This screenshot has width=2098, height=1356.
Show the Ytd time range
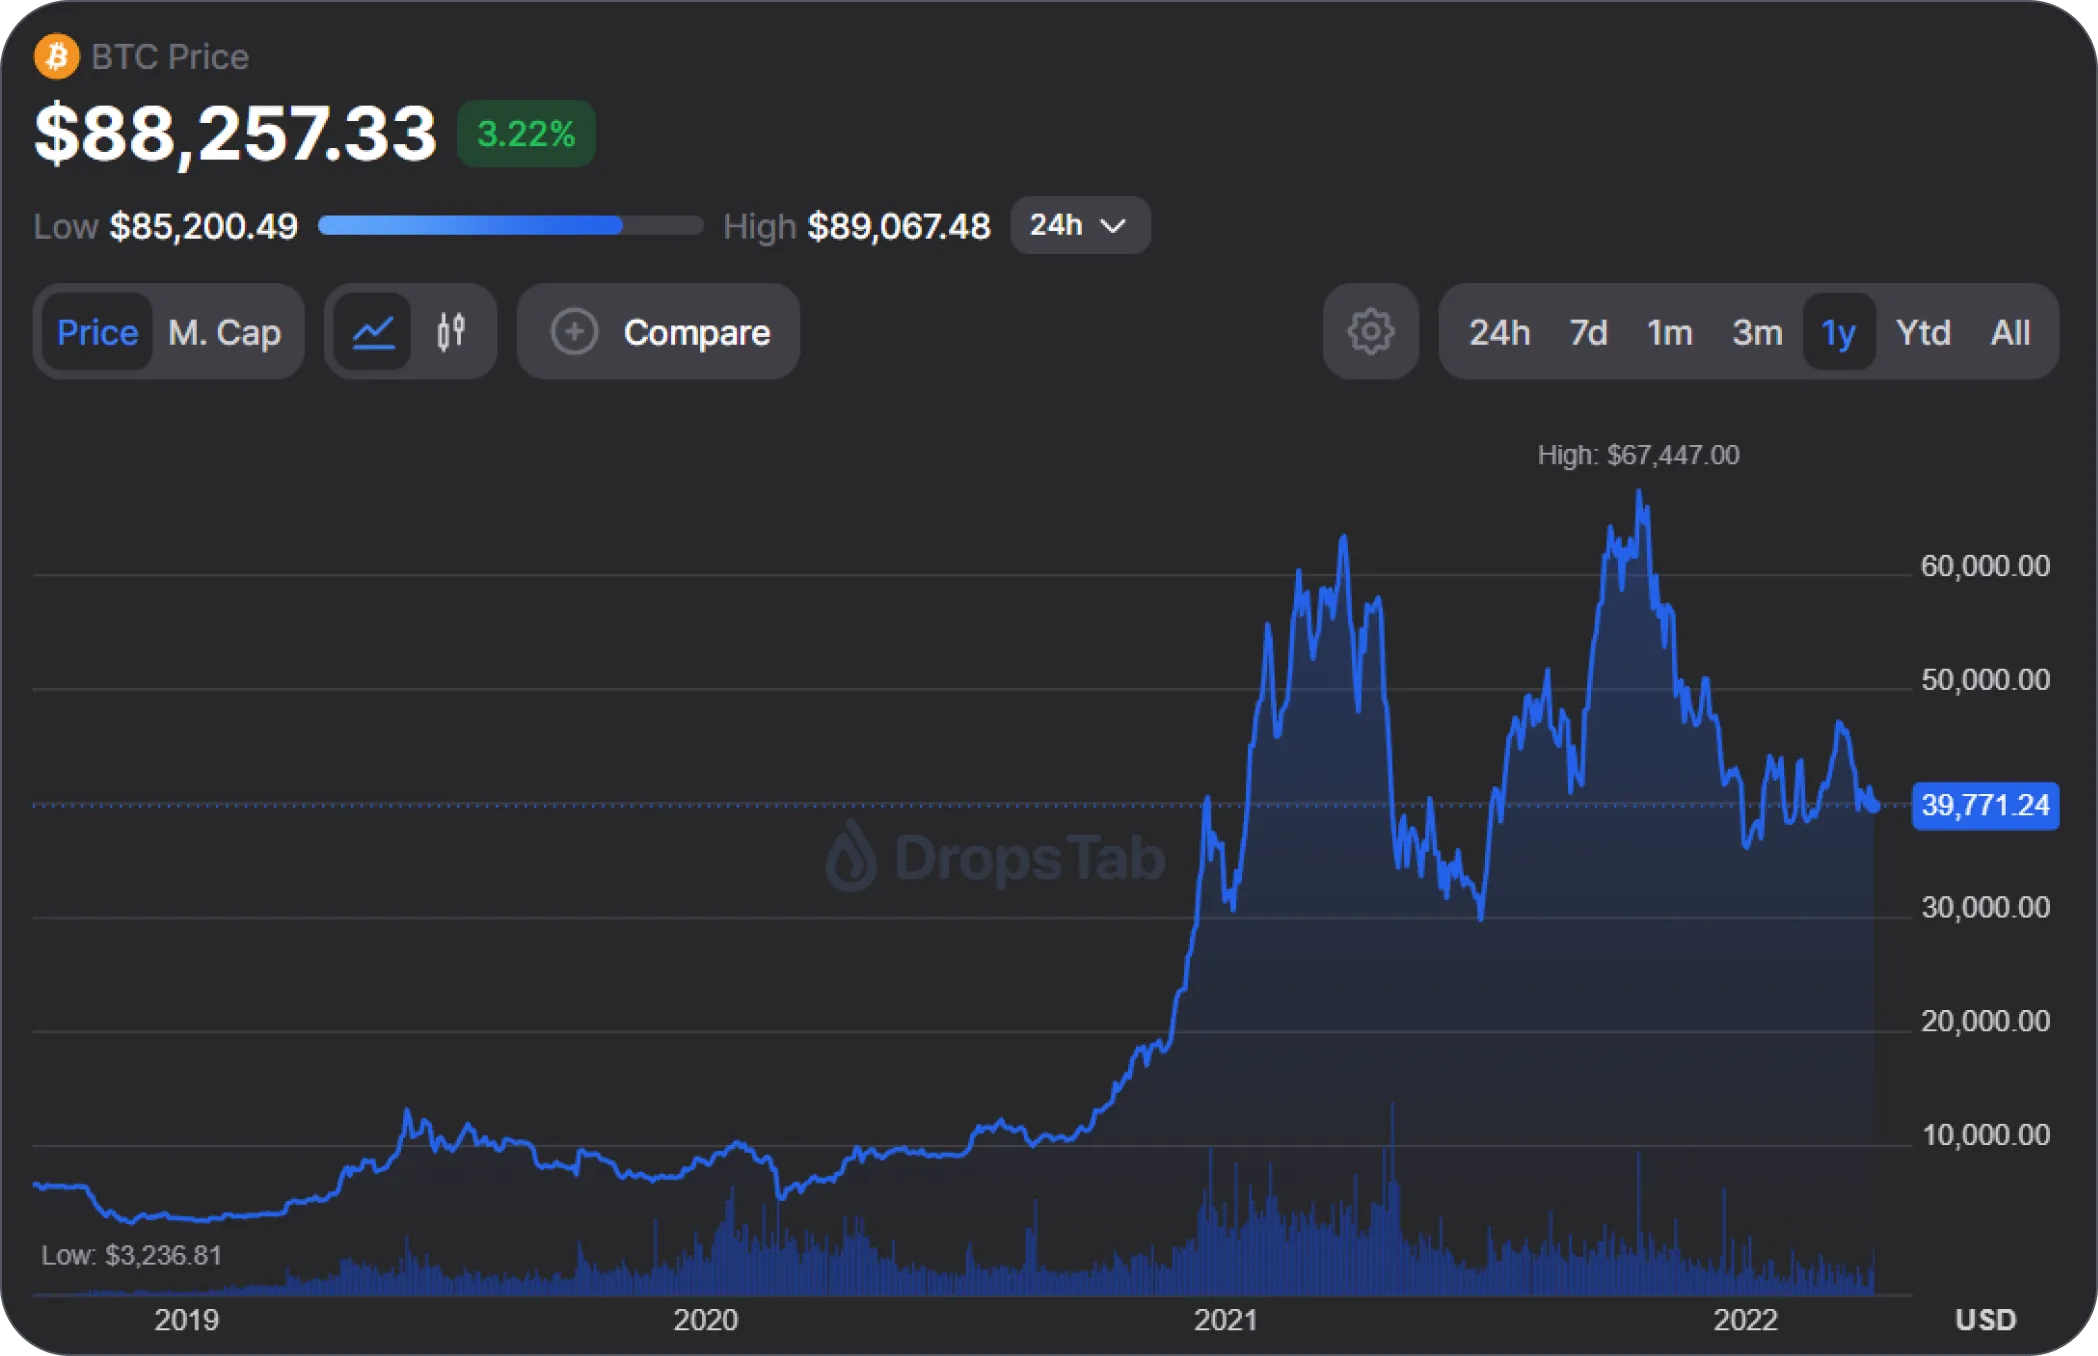[1923, 332]
